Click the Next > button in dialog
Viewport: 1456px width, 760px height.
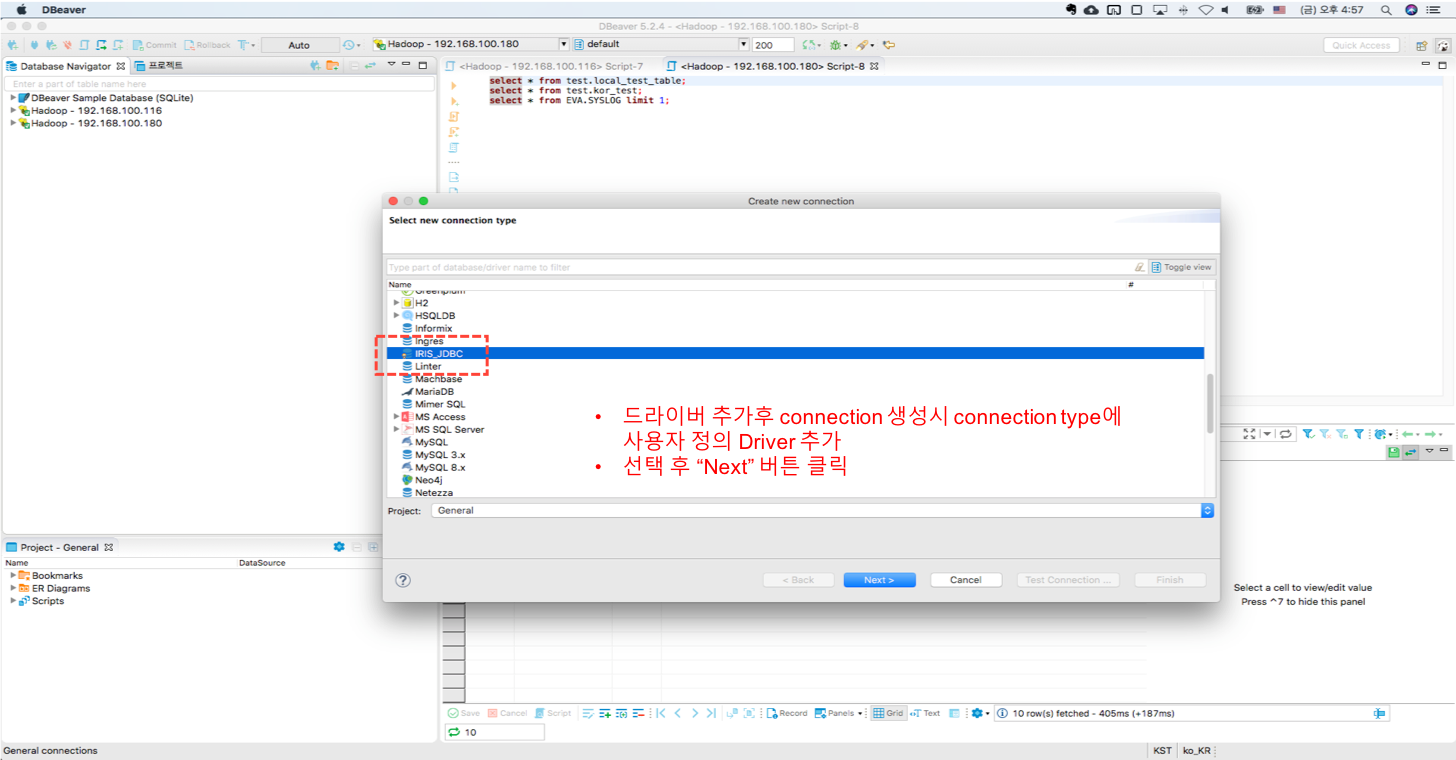(879, 580)
